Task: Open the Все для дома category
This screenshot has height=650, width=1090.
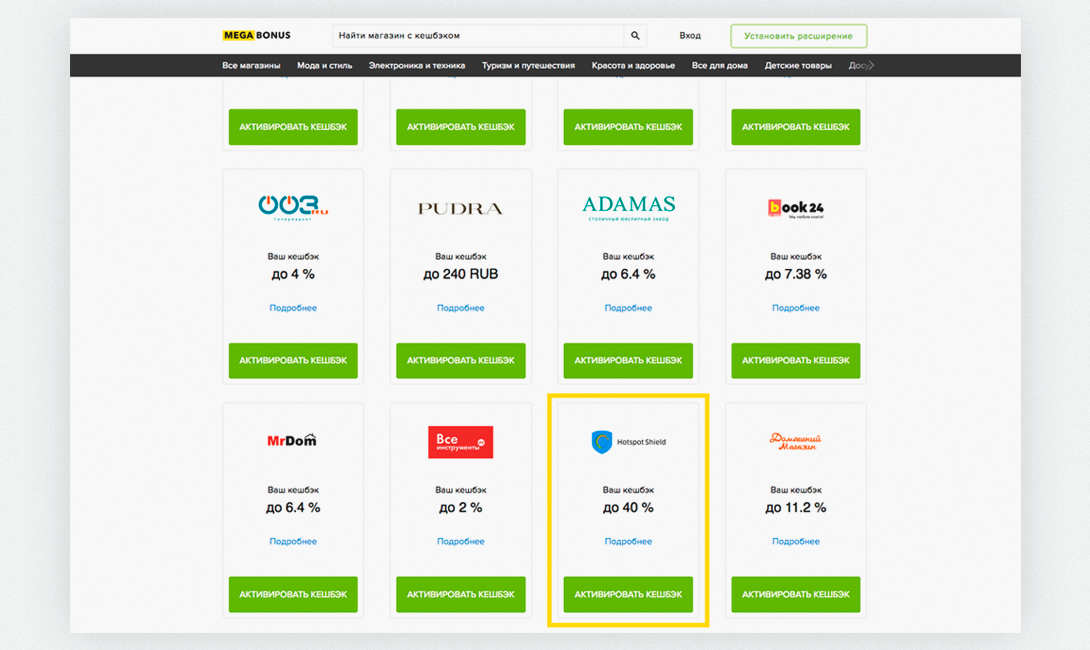Action: coord(719,65)
